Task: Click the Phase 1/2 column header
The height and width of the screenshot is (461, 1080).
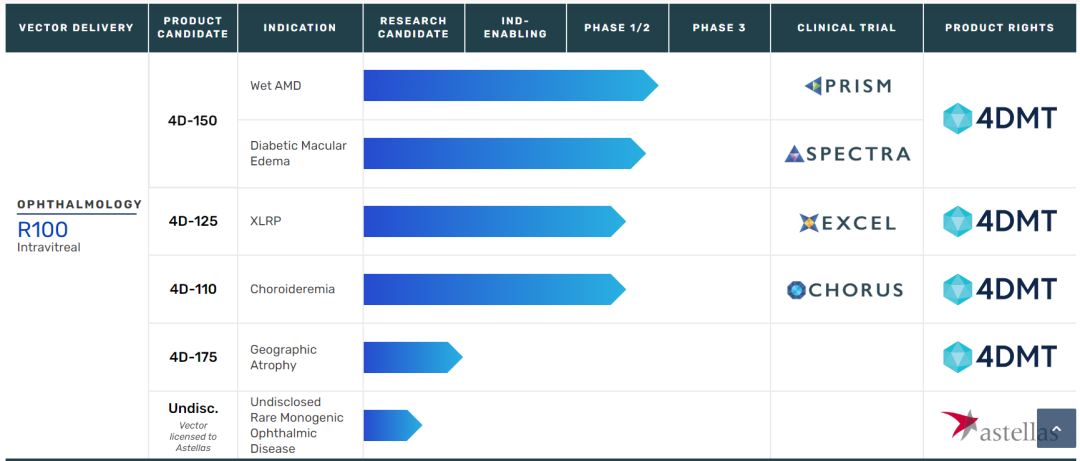Action: (x=617, y=28)
